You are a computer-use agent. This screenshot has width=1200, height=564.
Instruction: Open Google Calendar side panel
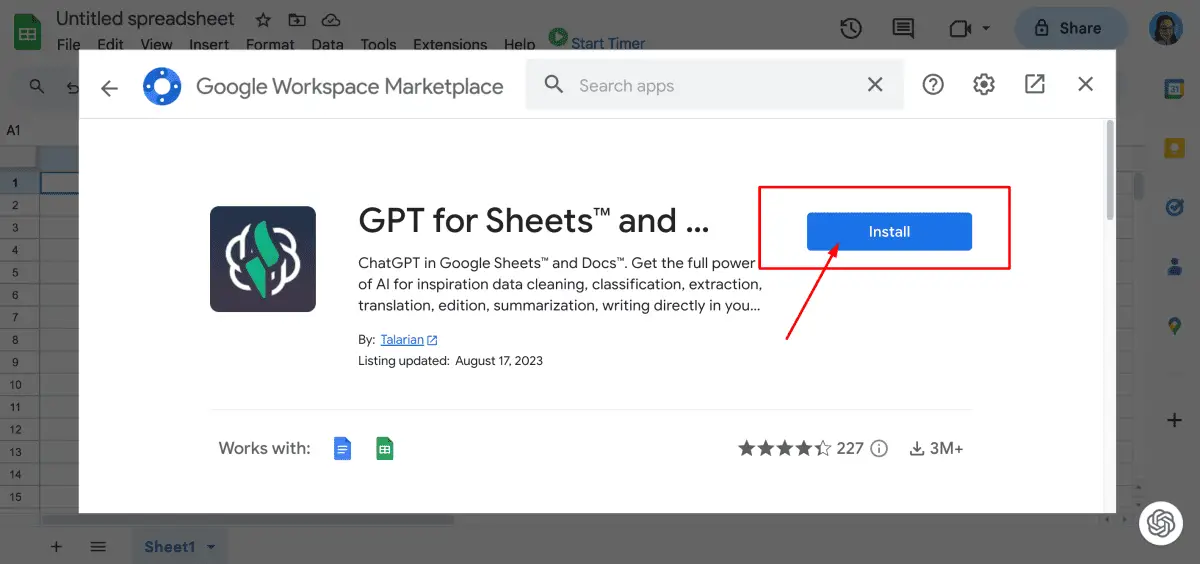tap(1174, 89)
